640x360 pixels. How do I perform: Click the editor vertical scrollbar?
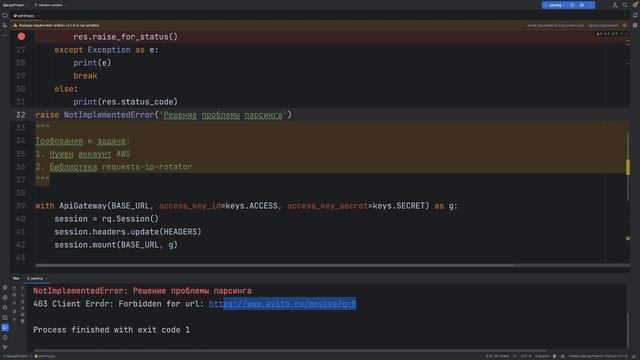point(628,167)
